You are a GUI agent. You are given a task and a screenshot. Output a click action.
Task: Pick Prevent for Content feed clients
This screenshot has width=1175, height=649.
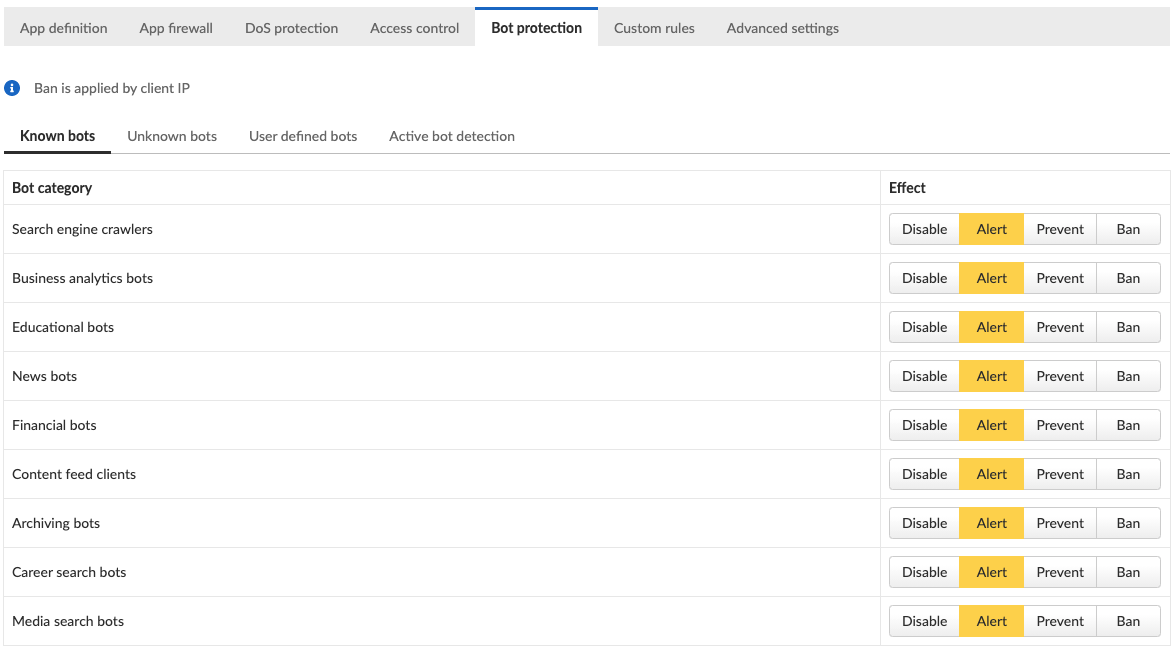[x=1060, y=474]
